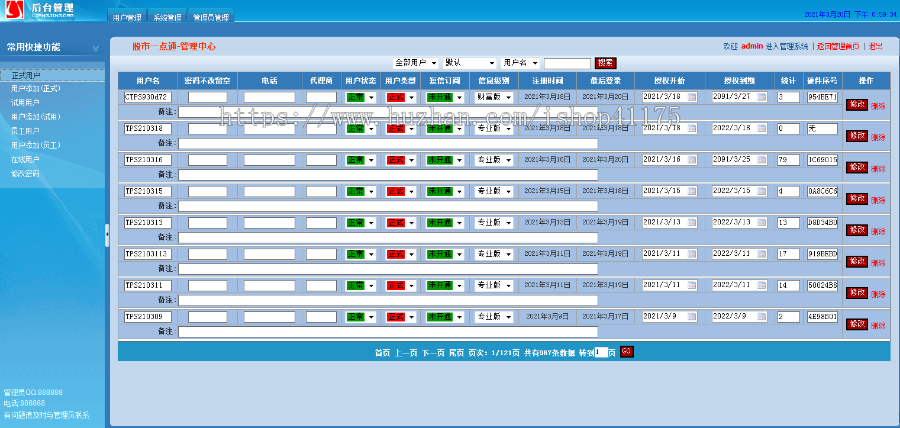This screenshot has height=428, width=900.
Task: Open 用户状态 dropdown for CTPS930d72
Action: pos(361,98)
